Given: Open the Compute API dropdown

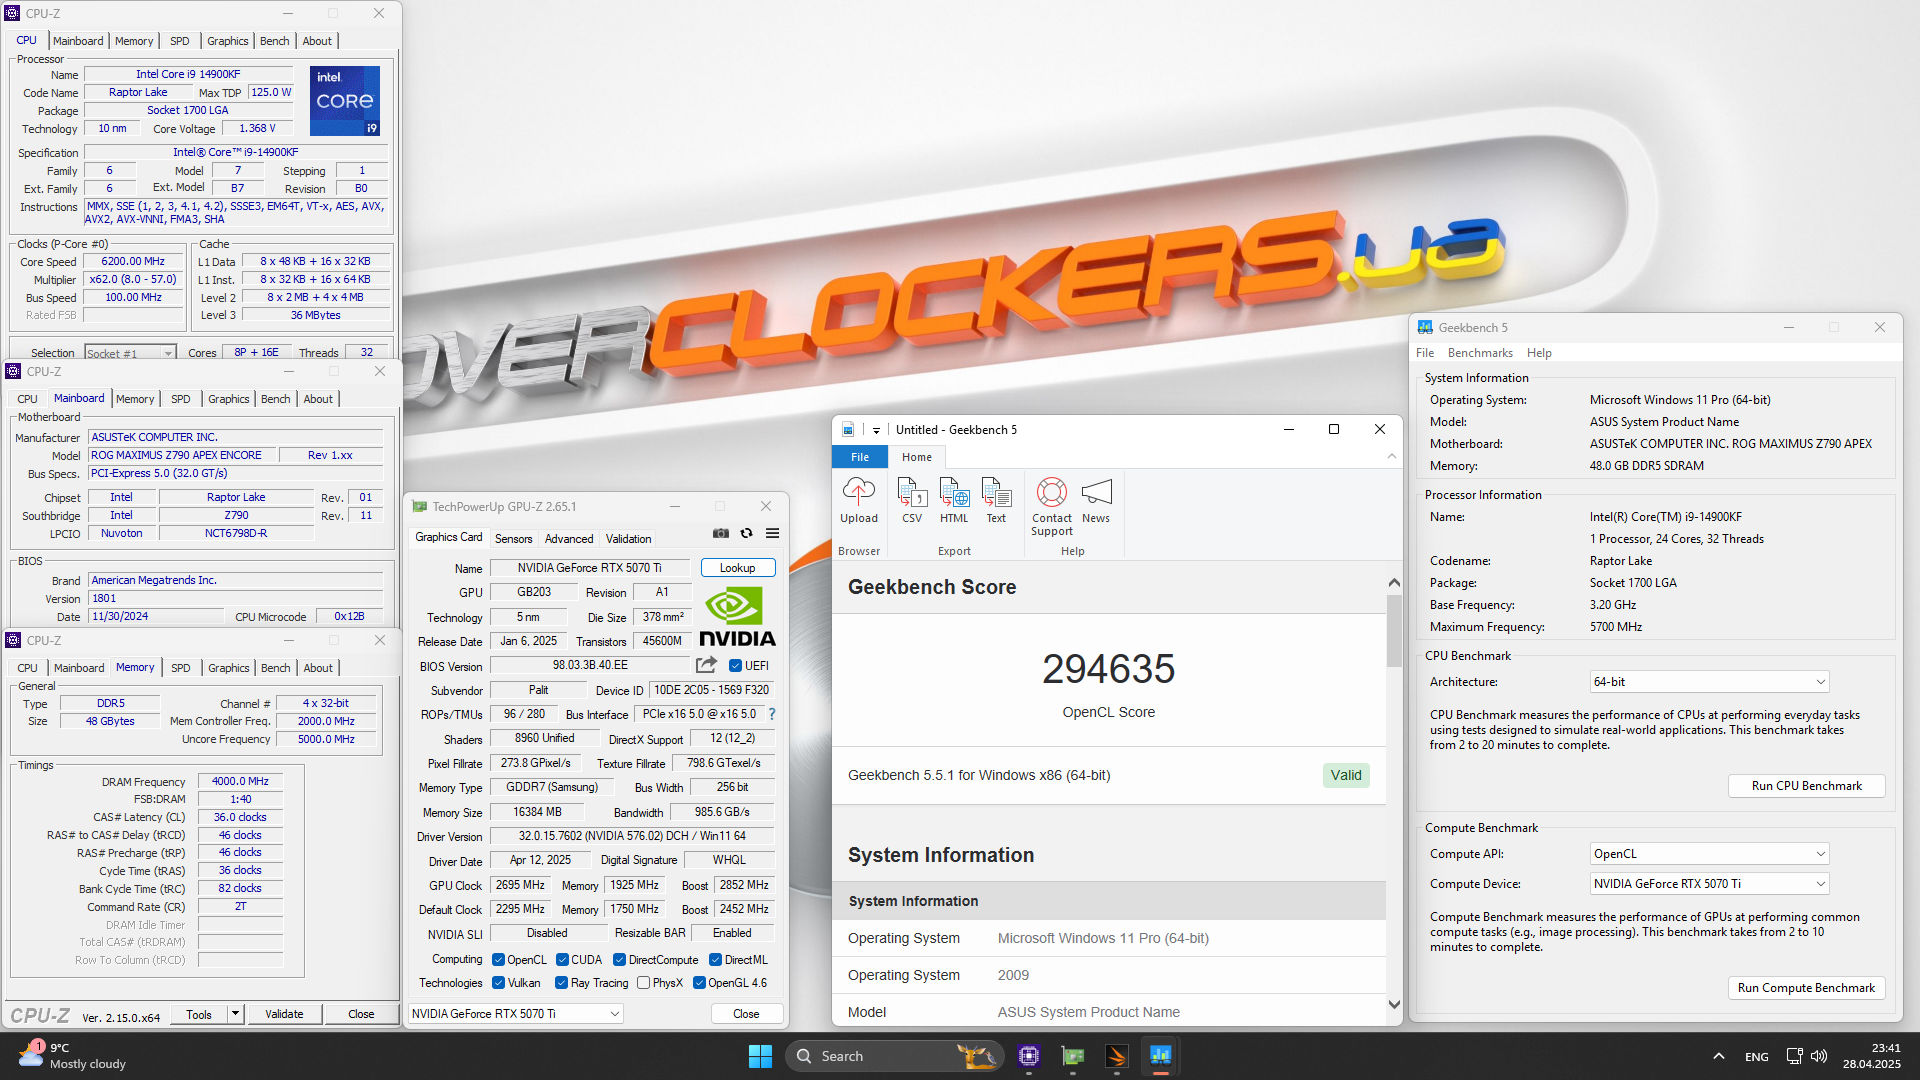Looking at the screenshot, I should (x=1709, y=854).
